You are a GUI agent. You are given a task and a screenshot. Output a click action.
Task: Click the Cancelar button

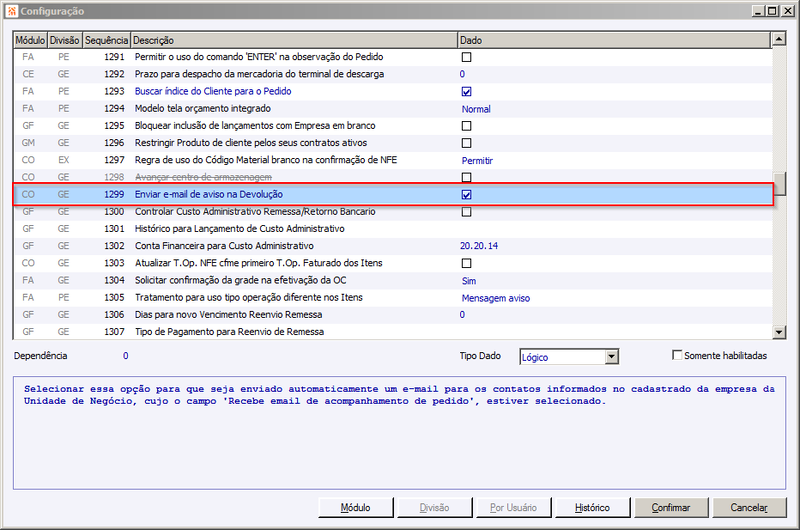(749, 508)
